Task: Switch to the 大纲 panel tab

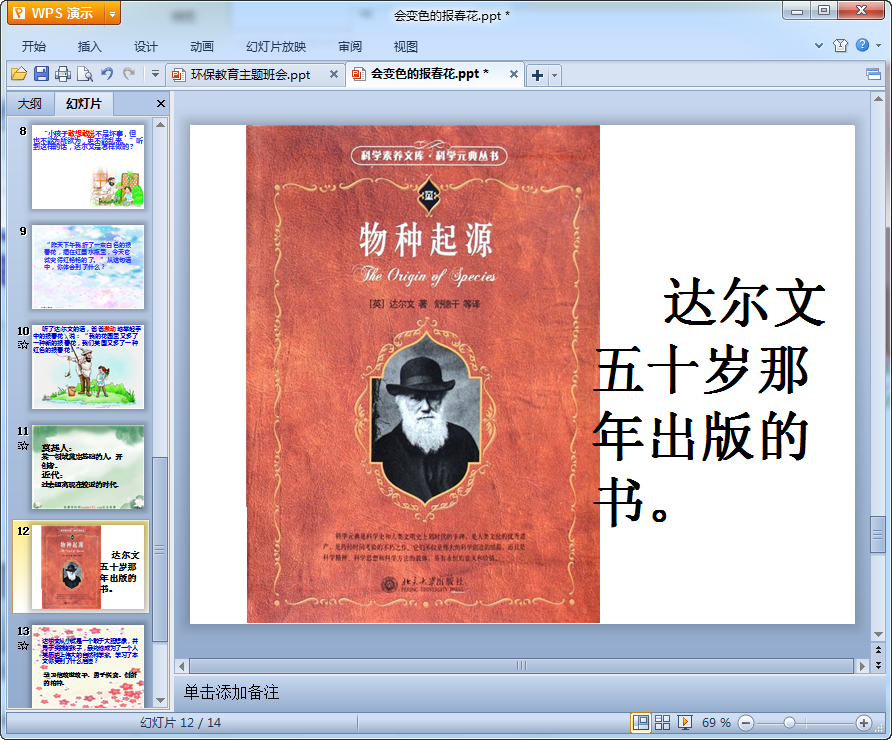Action: [x=30, y=104]
